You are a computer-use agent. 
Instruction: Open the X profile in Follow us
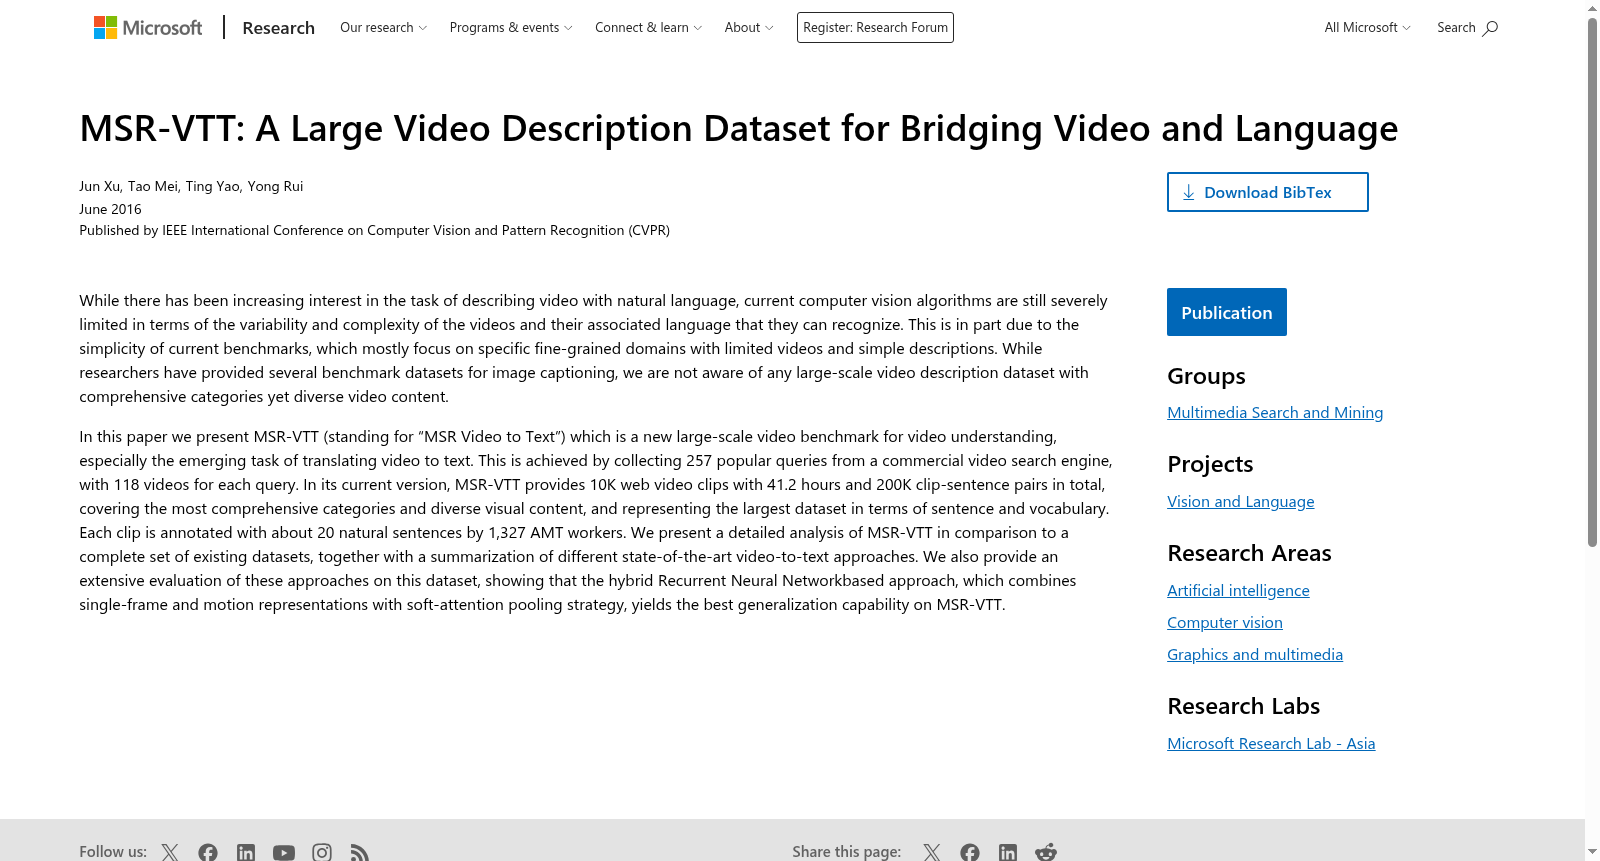[x=170, y=852]
